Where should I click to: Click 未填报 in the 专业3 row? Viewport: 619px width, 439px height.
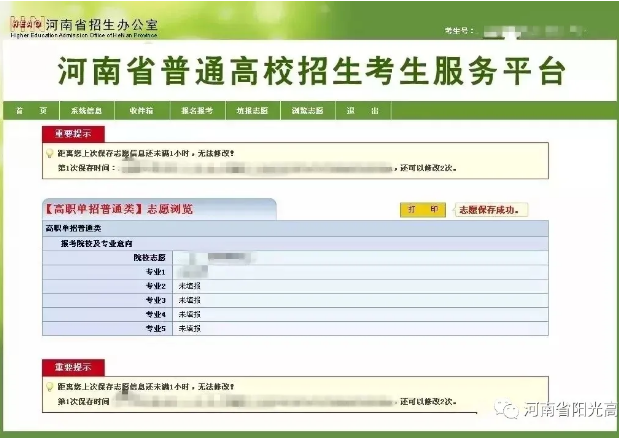[189, 300]
